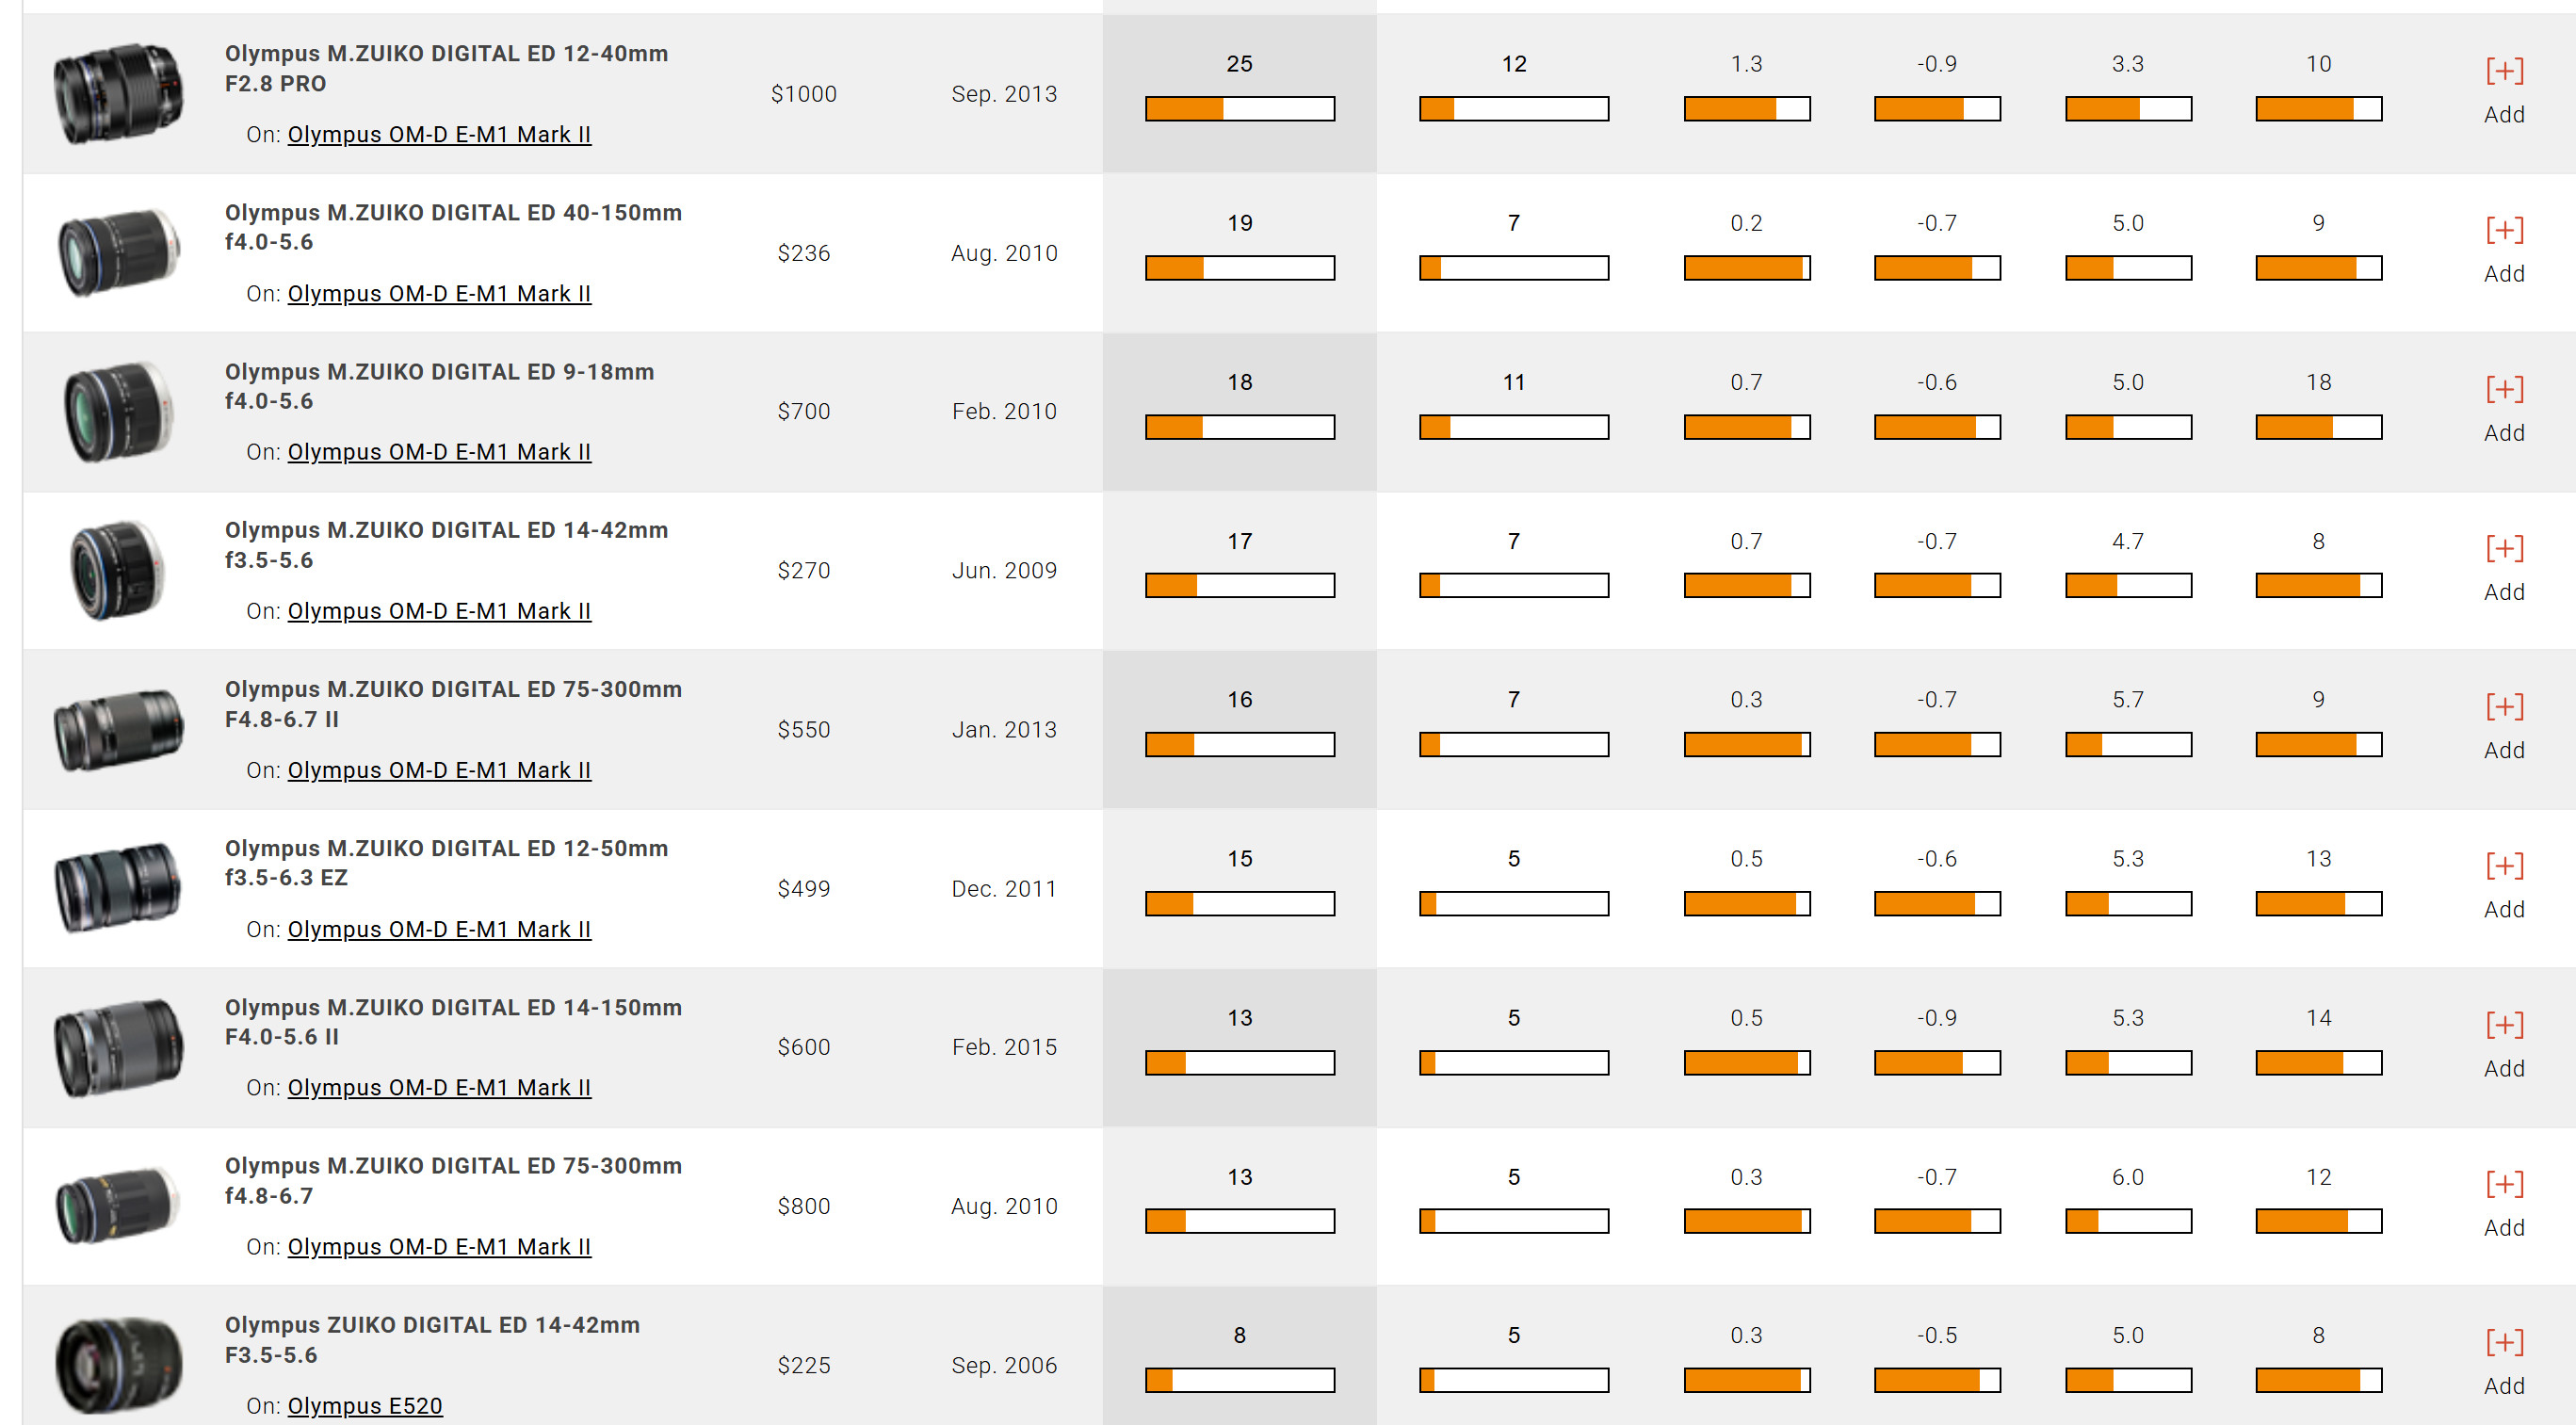2576x1425 pixels.
Task: Add the 12-40mm F2.8 PRO lens to comparison
Action: pos(2504,91)
